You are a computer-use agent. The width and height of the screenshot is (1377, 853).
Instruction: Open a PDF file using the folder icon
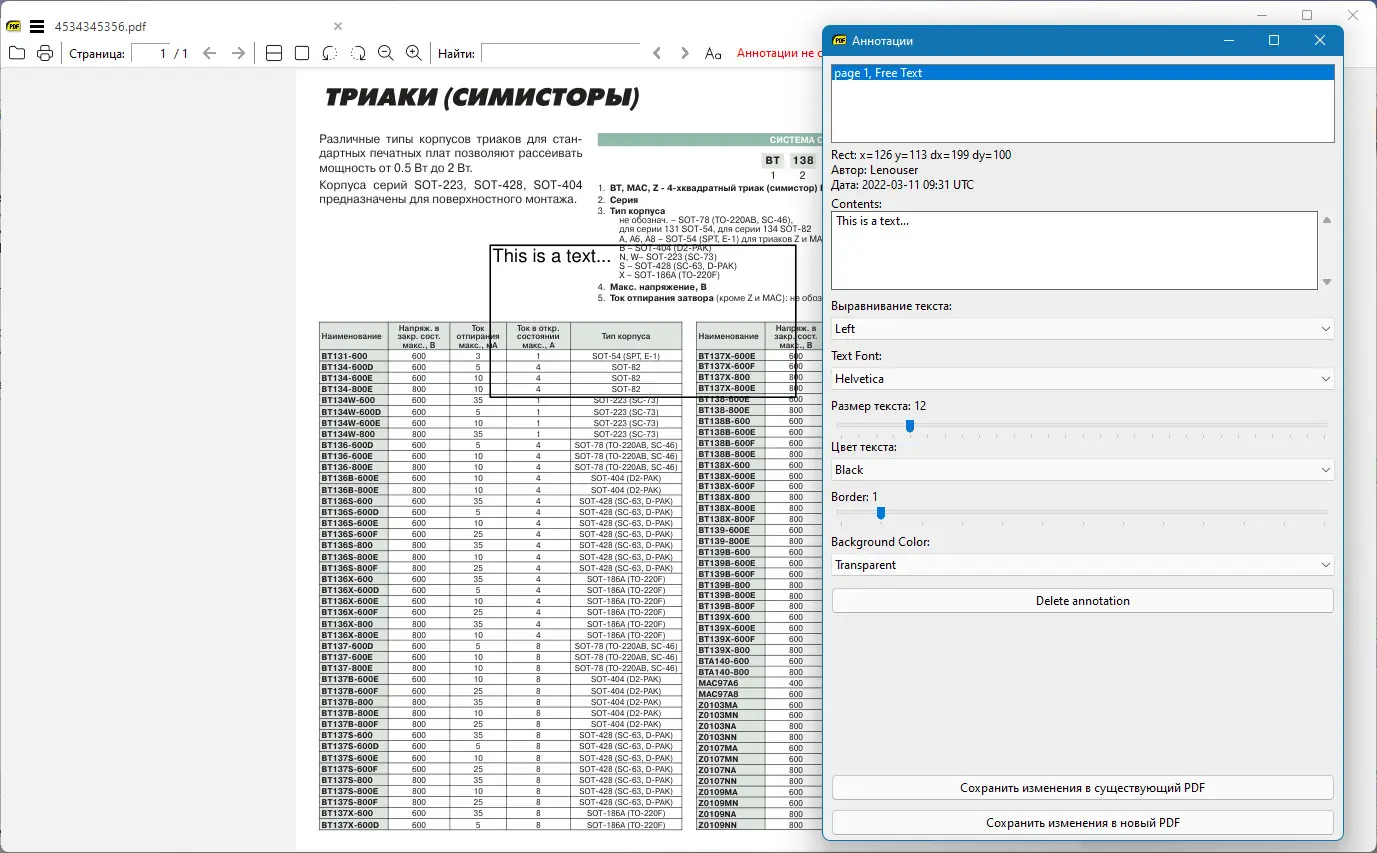16,53
